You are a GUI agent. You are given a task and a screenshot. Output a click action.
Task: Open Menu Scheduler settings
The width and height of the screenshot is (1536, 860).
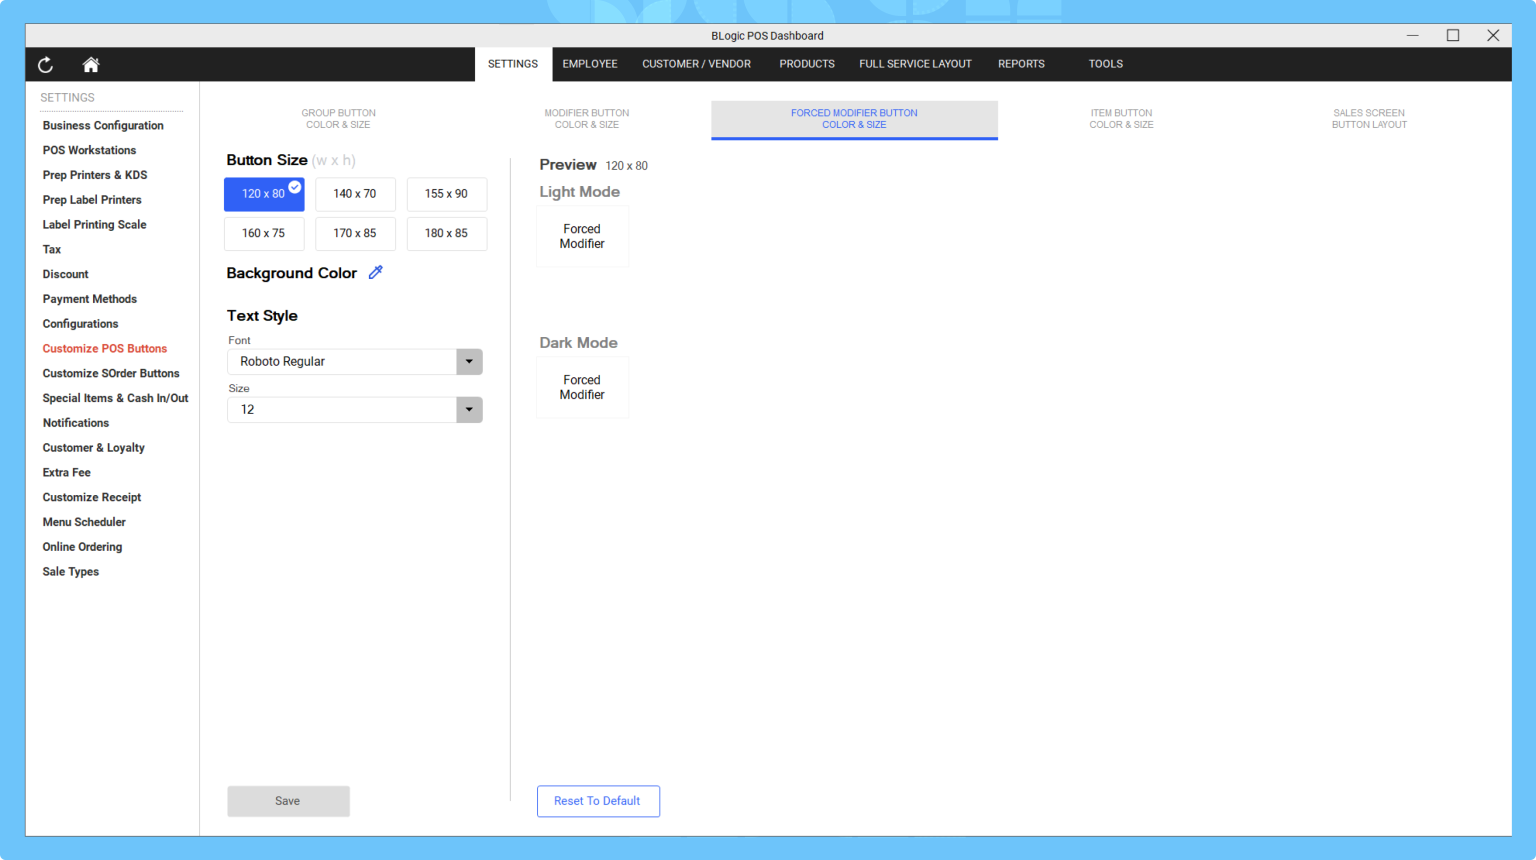coord(84,522)
